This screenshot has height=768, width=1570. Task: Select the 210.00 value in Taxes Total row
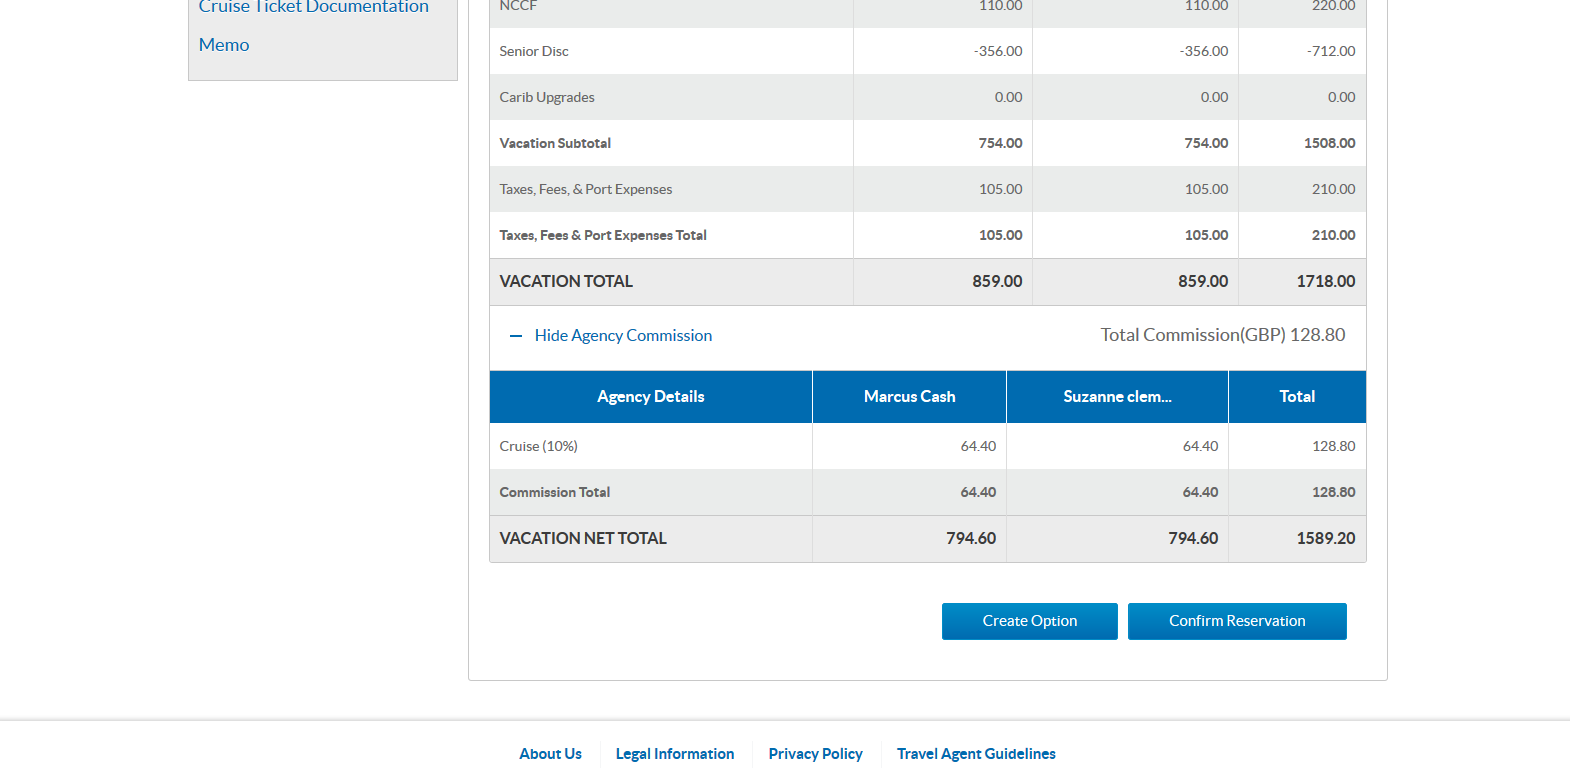click(1334, 235)
